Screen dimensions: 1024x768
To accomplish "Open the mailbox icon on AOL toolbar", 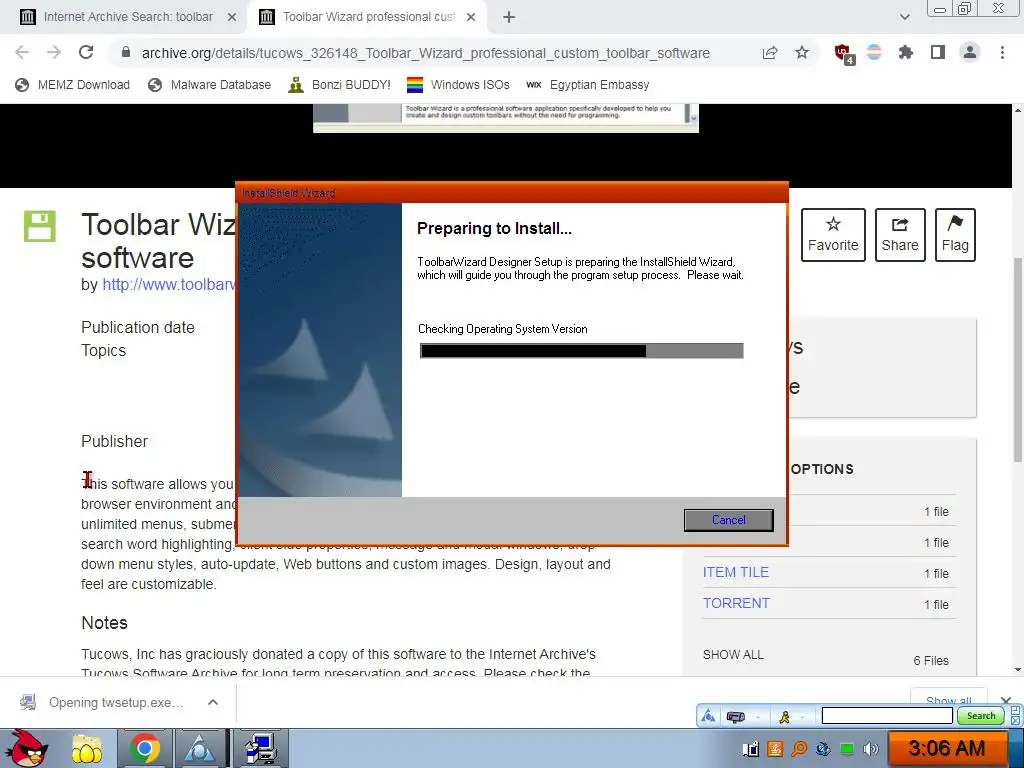I will click(736, 717).
